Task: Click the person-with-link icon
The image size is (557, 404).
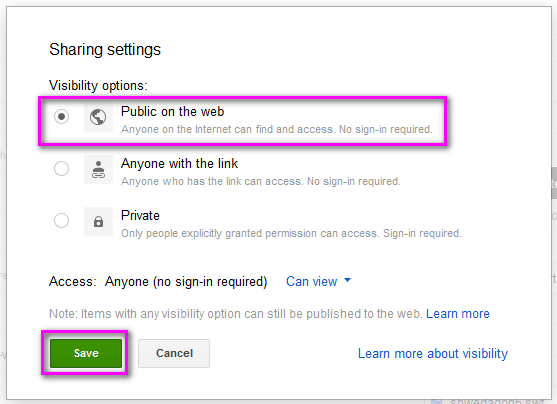Action: point(98,169)
